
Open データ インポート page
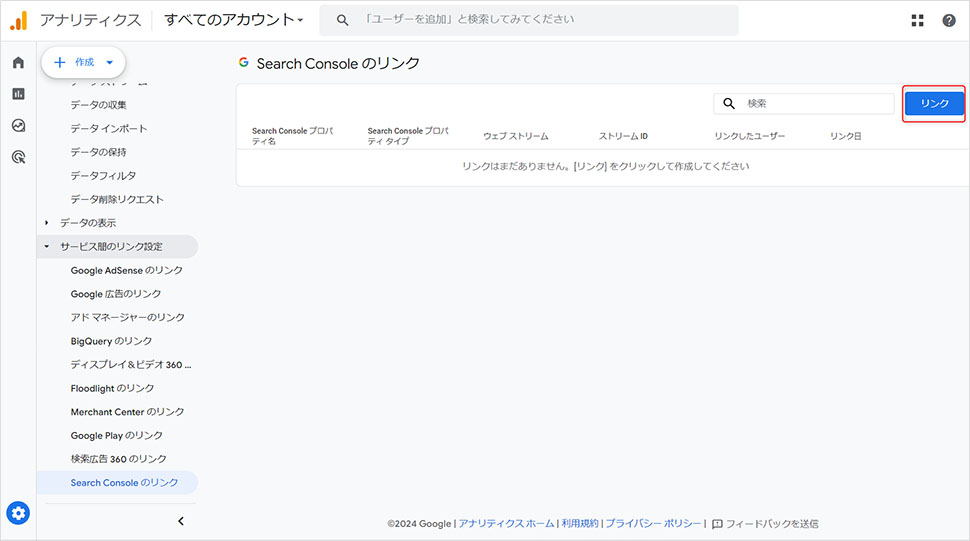(x=109, y=128)
